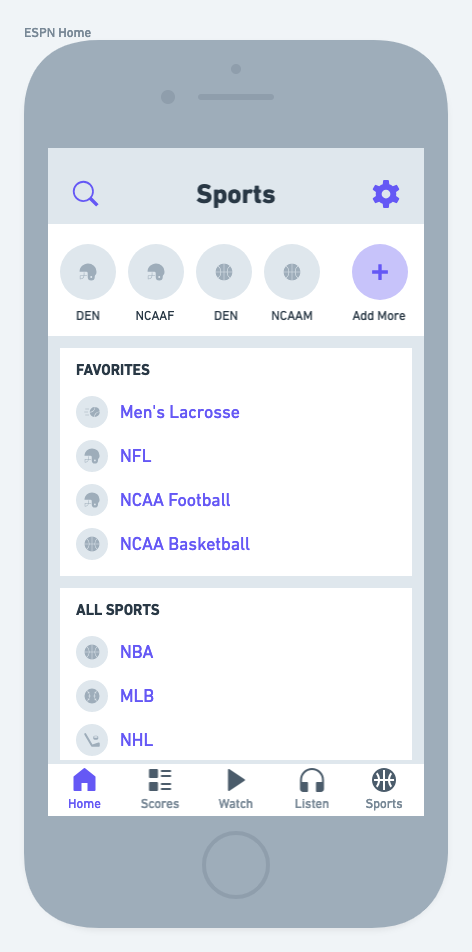Image resolution: width=472 pixels, height=952 pixels.
Task: Open the Men's Lacrosse link
Action: [180, 412]
